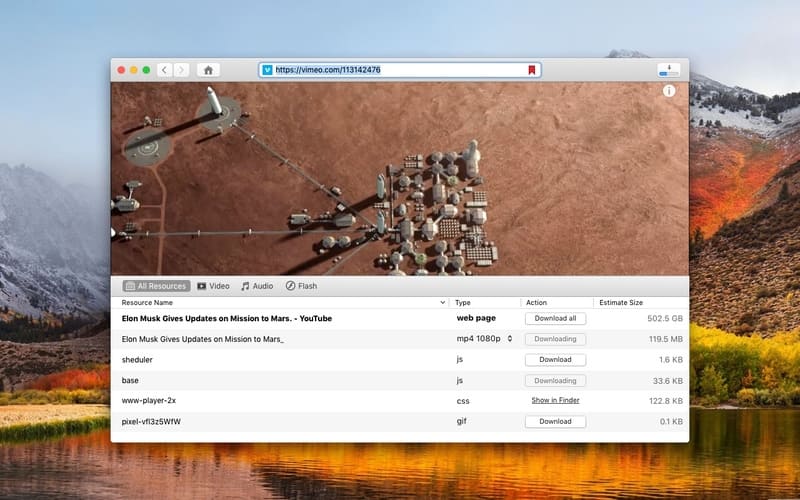Switch to the Video filter tab
The image size is (800, 500).
point(213,286)
